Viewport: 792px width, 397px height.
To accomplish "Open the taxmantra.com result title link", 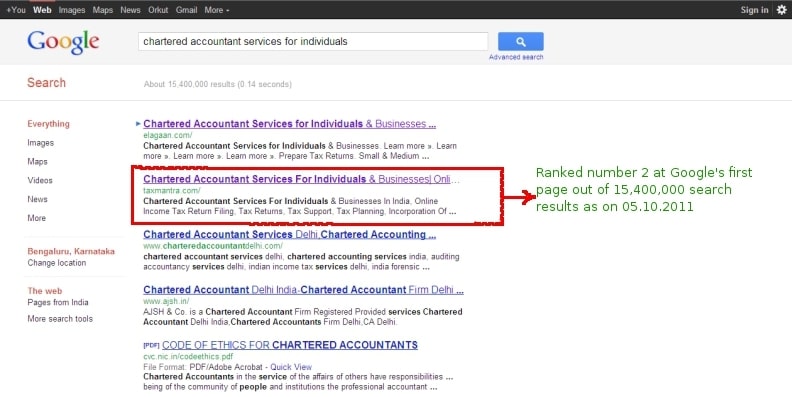I will (x=301, y=179).
